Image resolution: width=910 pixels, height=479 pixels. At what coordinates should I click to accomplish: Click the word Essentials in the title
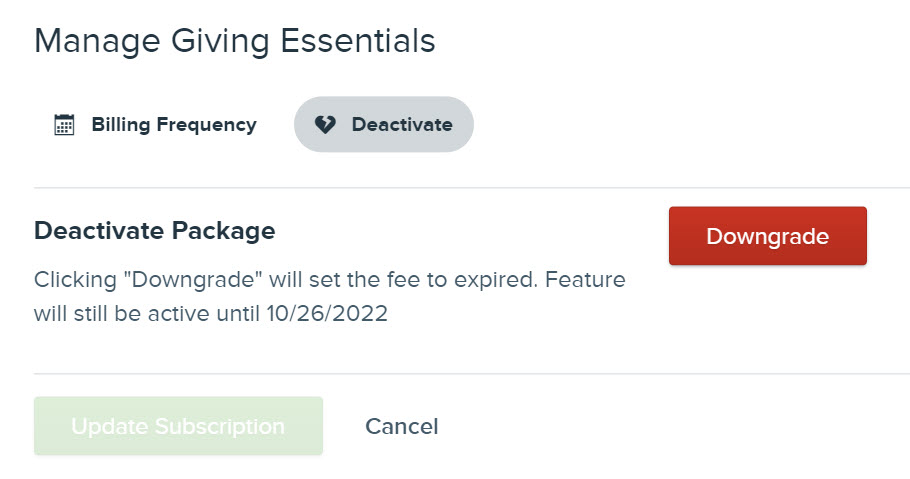[x=358, y=41]
